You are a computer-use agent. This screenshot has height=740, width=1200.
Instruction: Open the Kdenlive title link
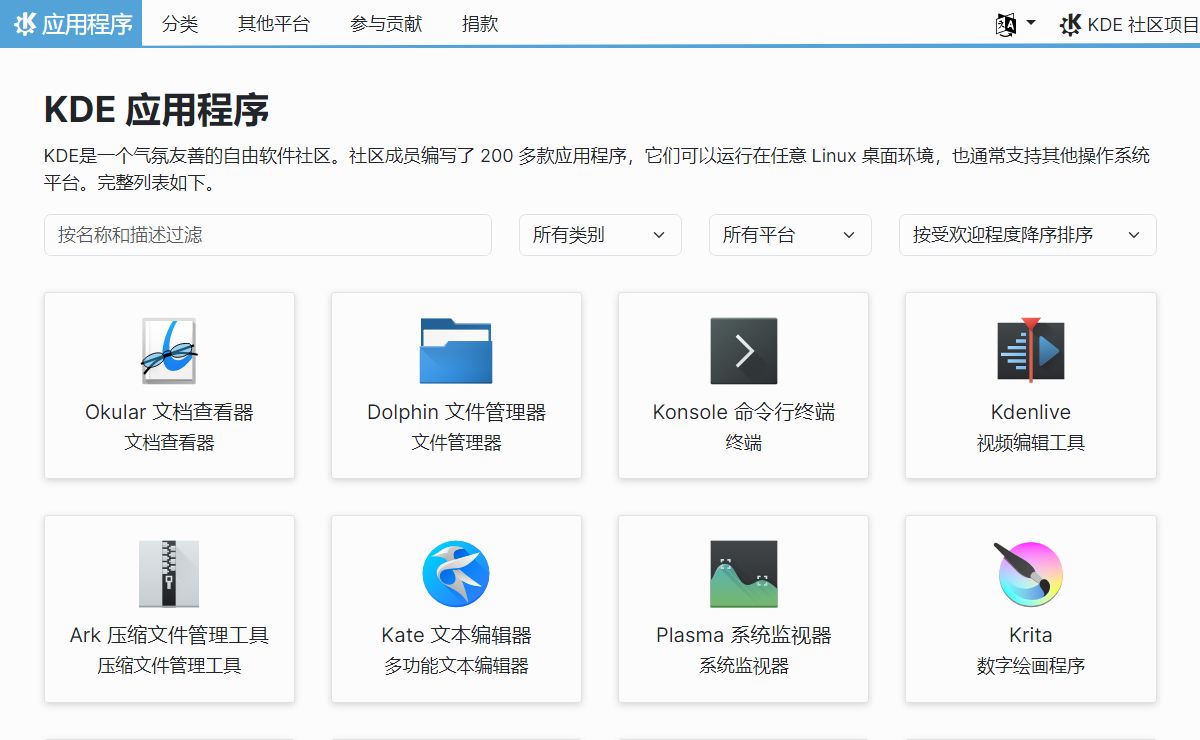(1030, 412)
